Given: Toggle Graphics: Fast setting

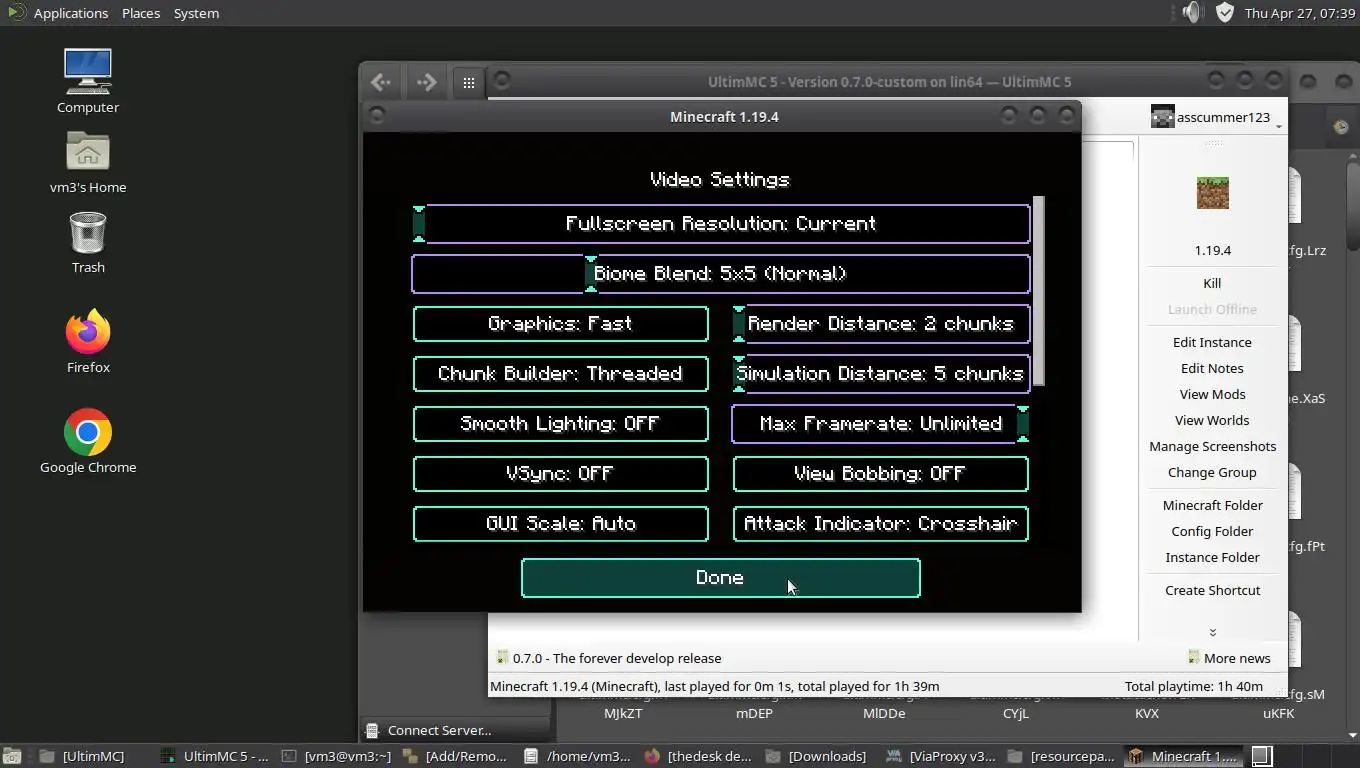Looking at the screenshot, I should click(561, 324).
